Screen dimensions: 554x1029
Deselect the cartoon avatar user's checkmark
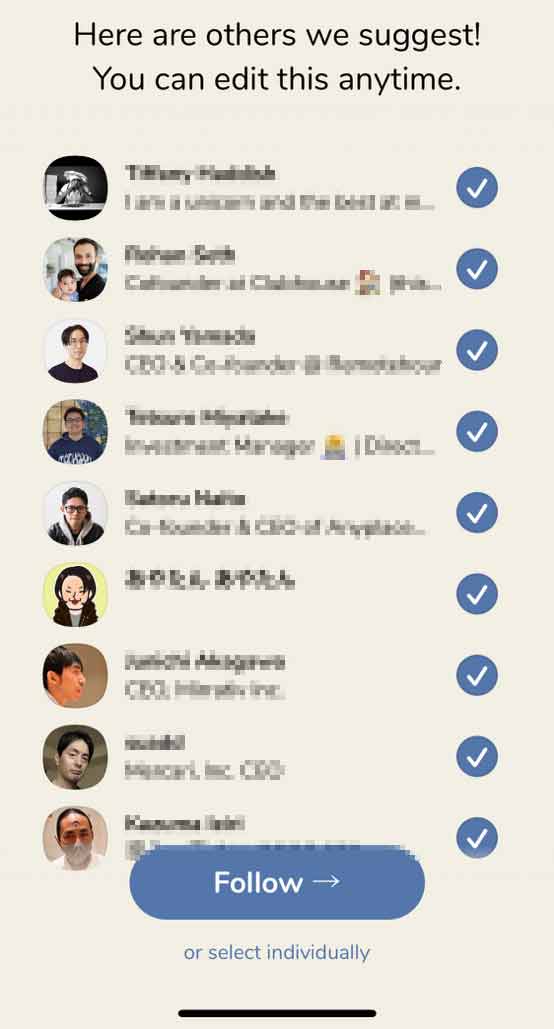click(477, 594)
